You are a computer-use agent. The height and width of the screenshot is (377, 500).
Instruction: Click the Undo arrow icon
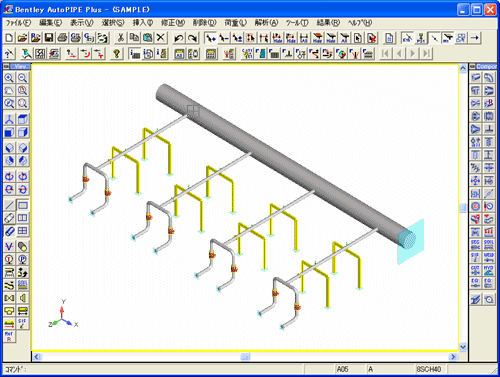[179, 38]
